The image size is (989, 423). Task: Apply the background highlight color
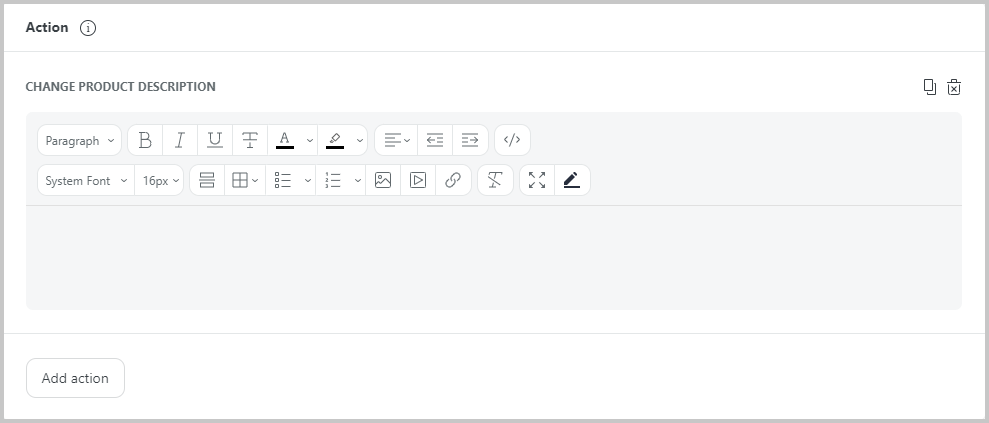coord(335,141)
